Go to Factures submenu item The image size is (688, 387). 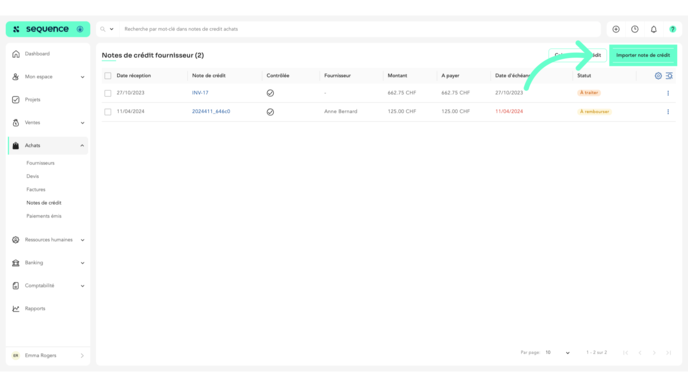tap(36, 190)
